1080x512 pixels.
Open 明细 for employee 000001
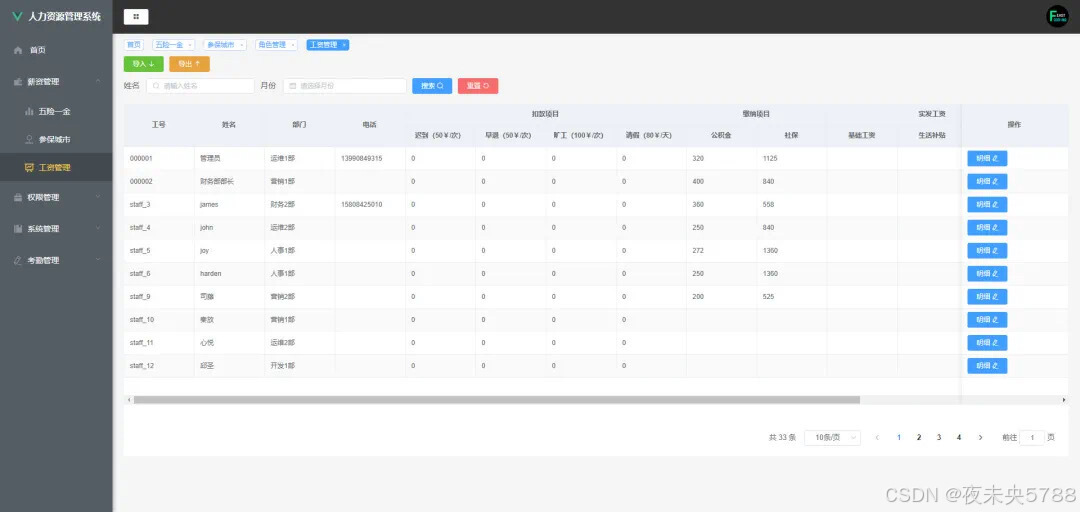pyautogui.click(x=987, y=158)
